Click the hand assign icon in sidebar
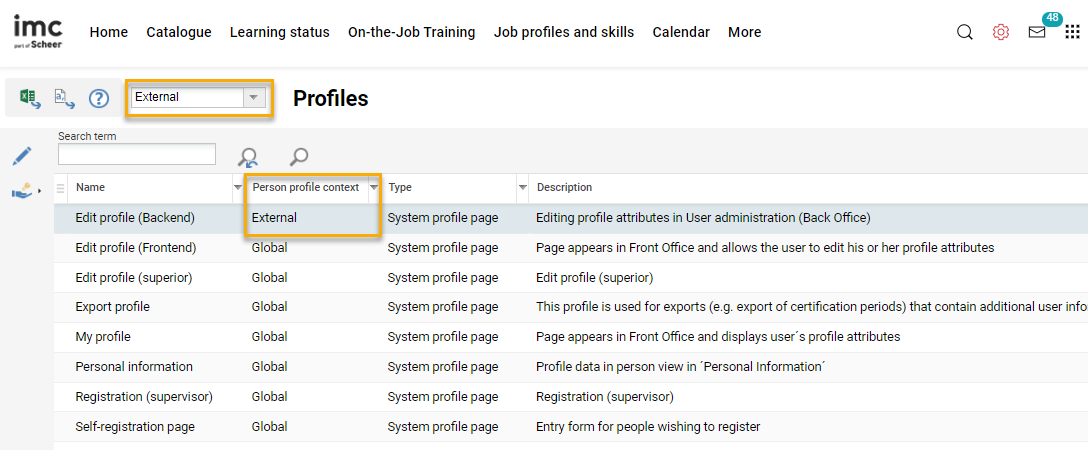1088x450 pixels. click(22, 190)
